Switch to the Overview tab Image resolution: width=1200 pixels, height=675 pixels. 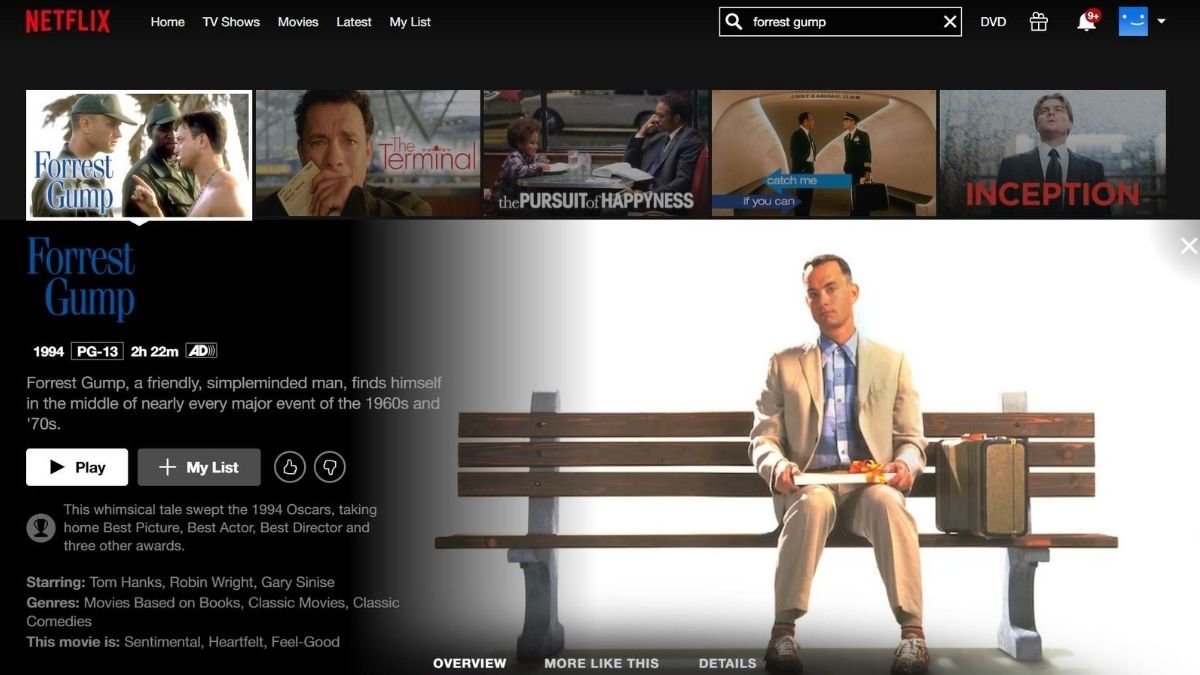(x=470, y=663)
